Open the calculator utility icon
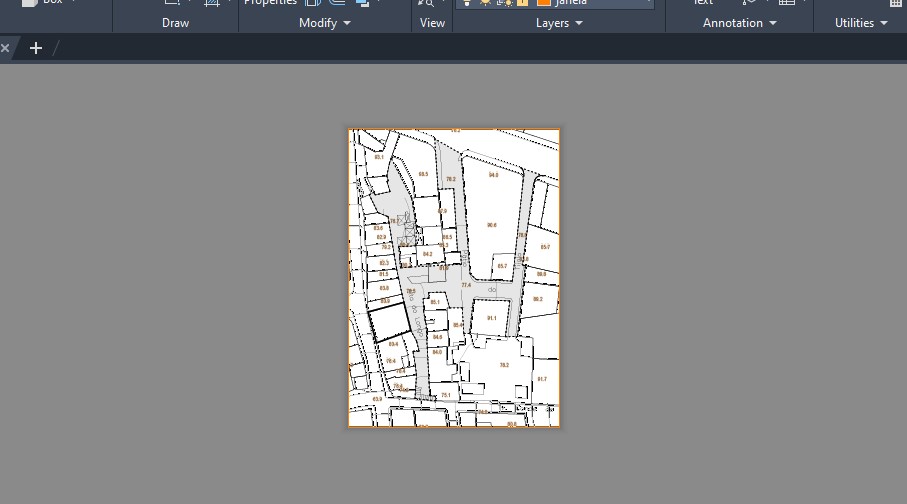907x504 pixels. click(895, 3)
